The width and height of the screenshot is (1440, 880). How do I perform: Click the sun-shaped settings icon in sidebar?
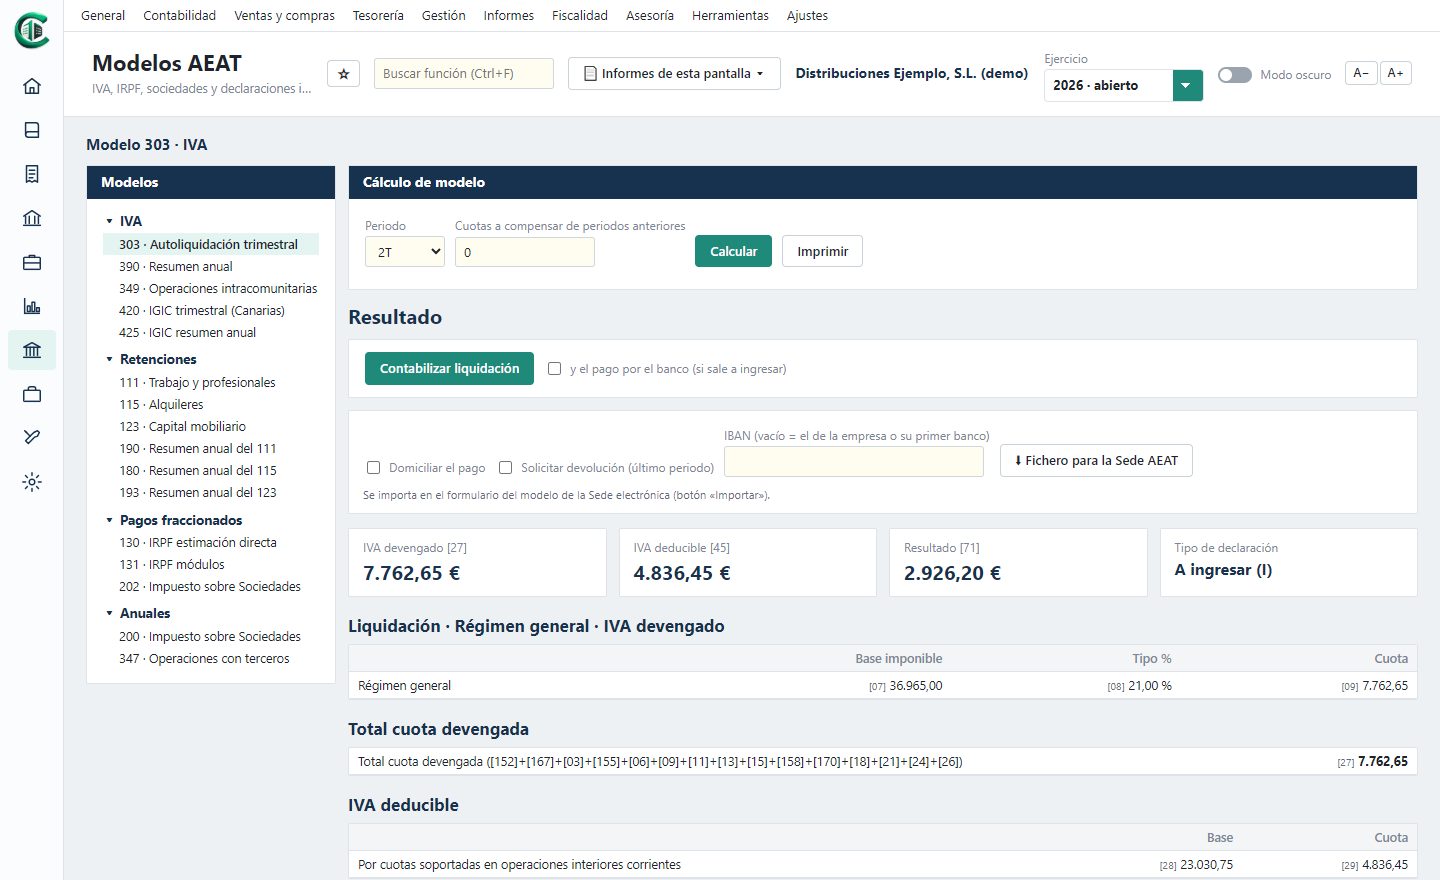coord(32,482)
